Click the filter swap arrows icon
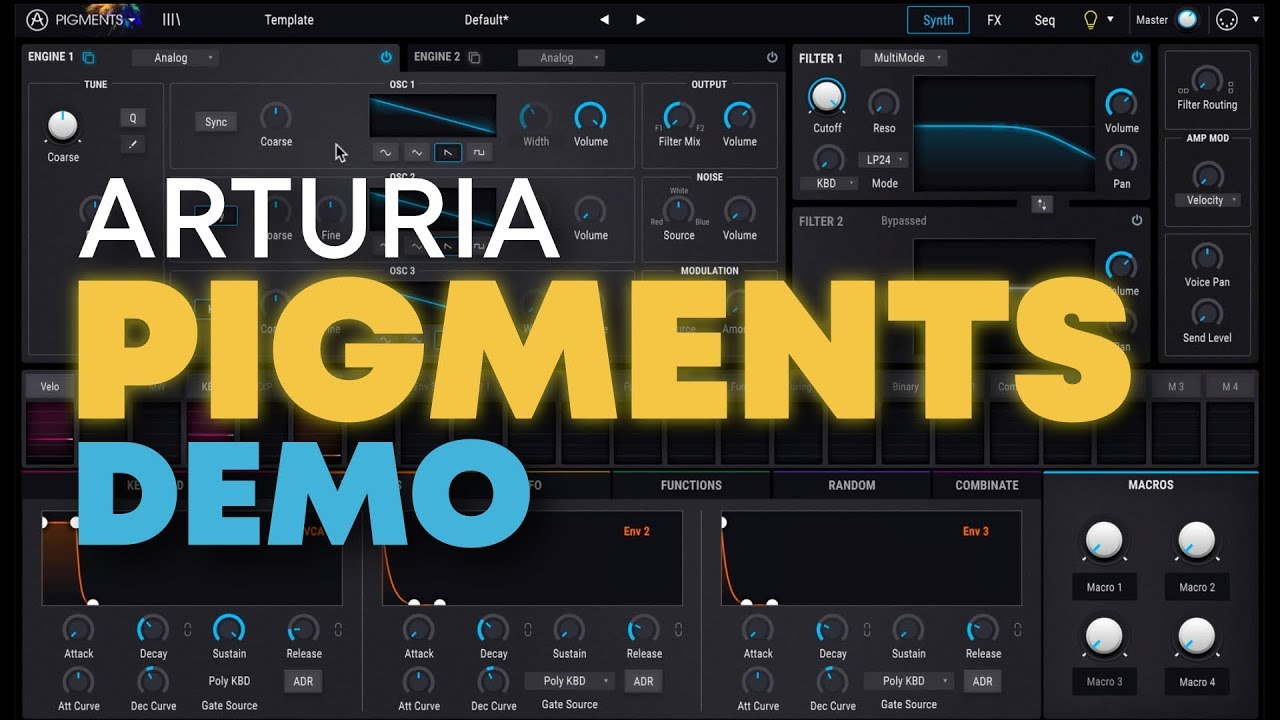1280x720 pixels. [x=1042, y=204]
